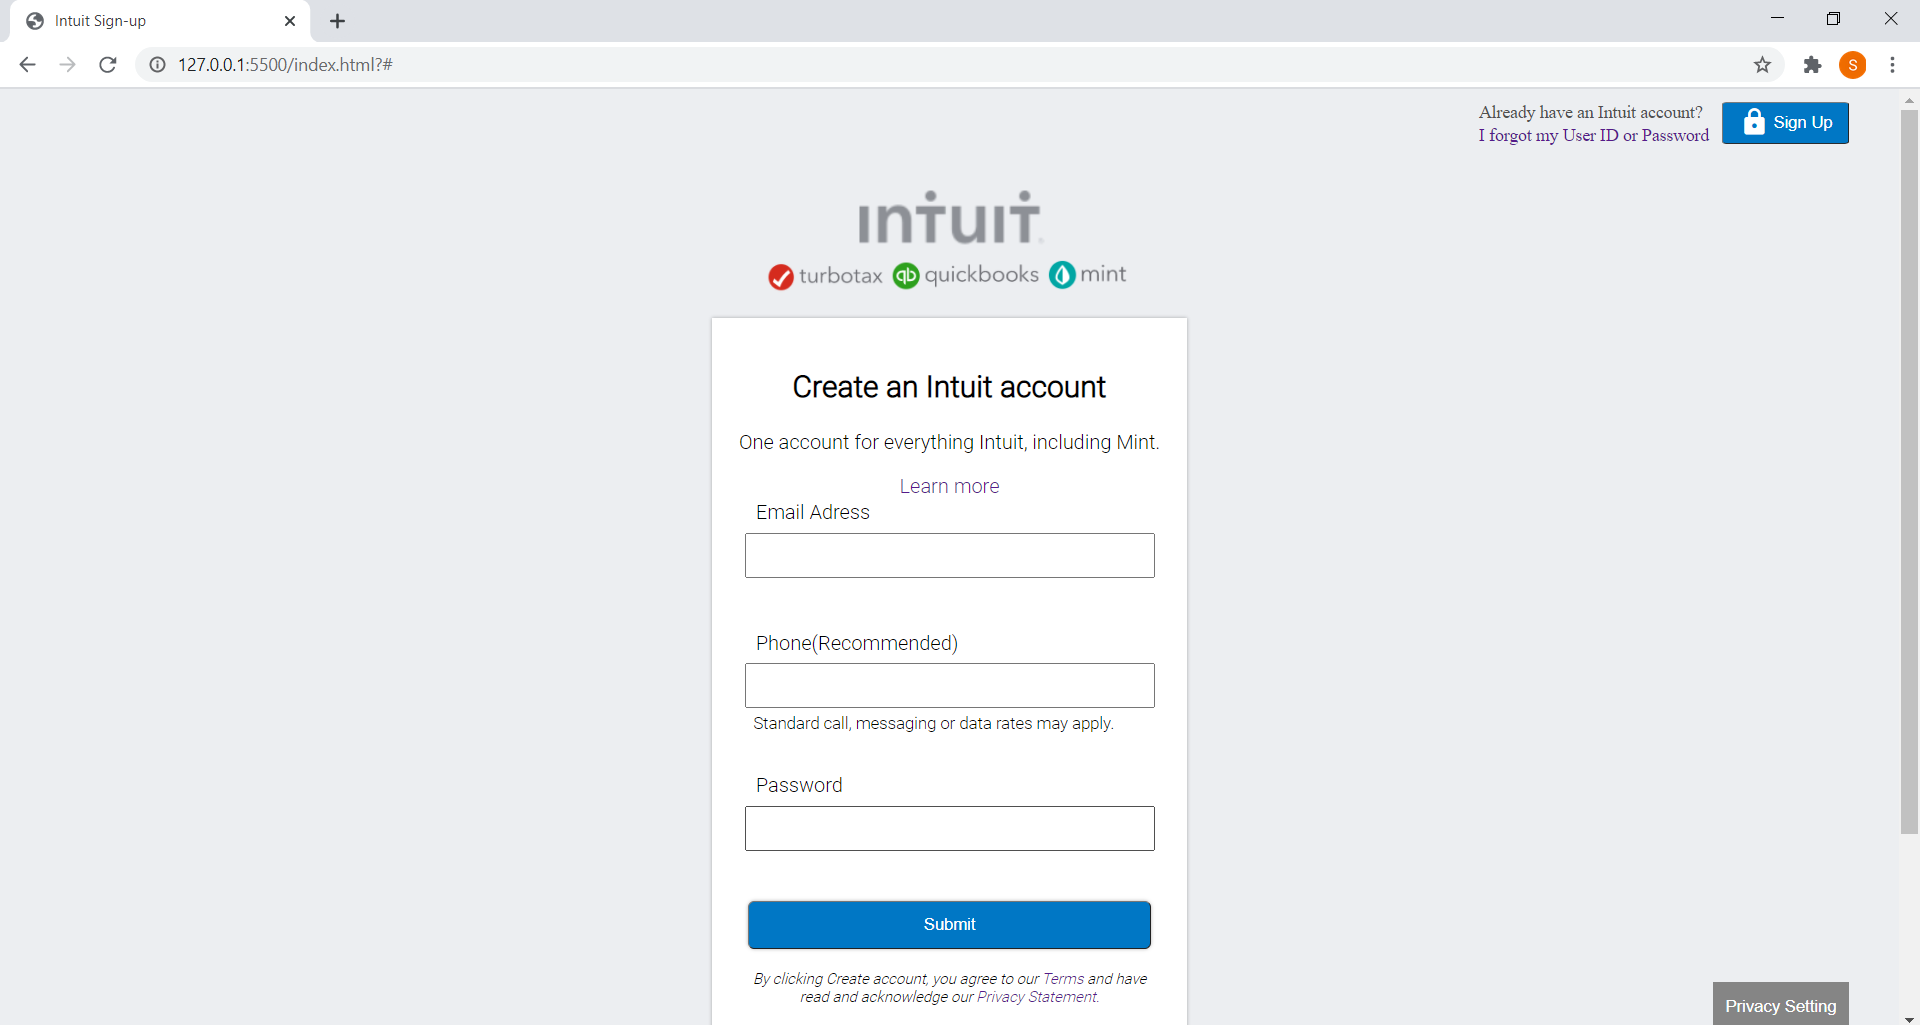Click the 'Password' label

pos(799,785)
